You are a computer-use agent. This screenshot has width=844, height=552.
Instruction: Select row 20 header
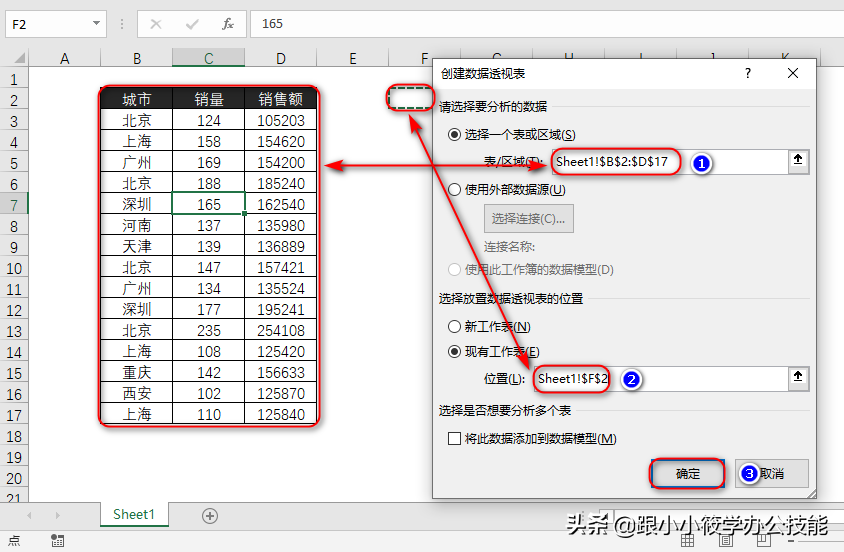point(14,478)
